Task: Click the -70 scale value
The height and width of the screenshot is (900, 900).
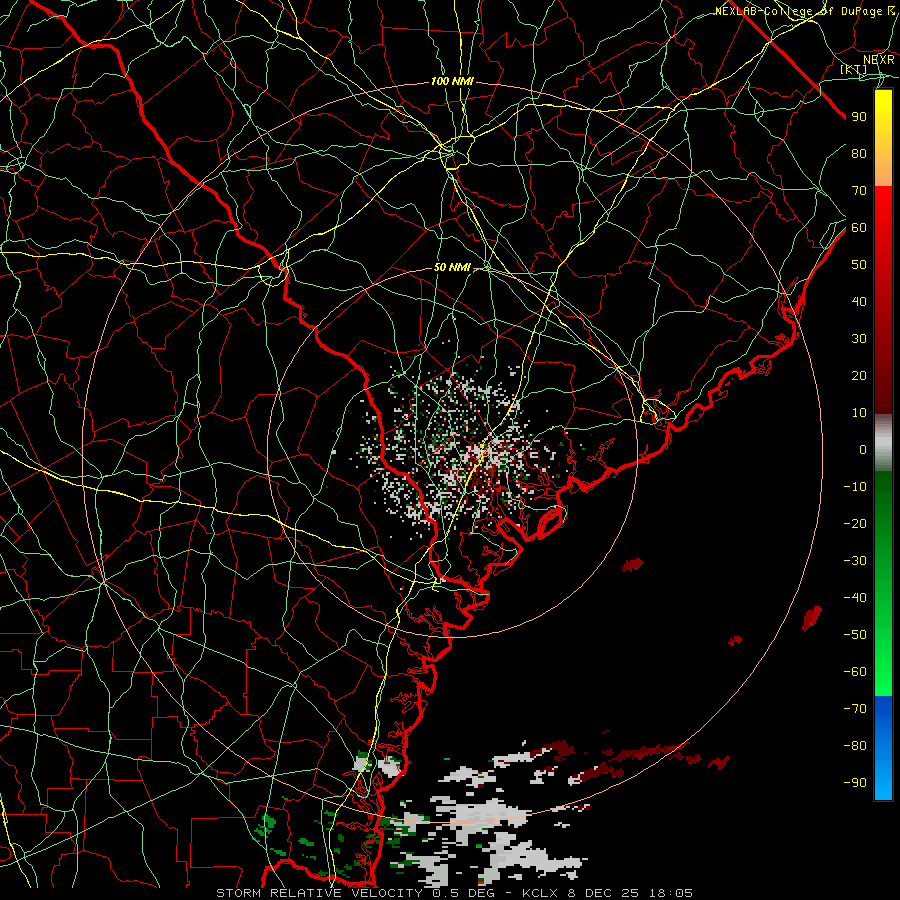Action: pos(855,709)
